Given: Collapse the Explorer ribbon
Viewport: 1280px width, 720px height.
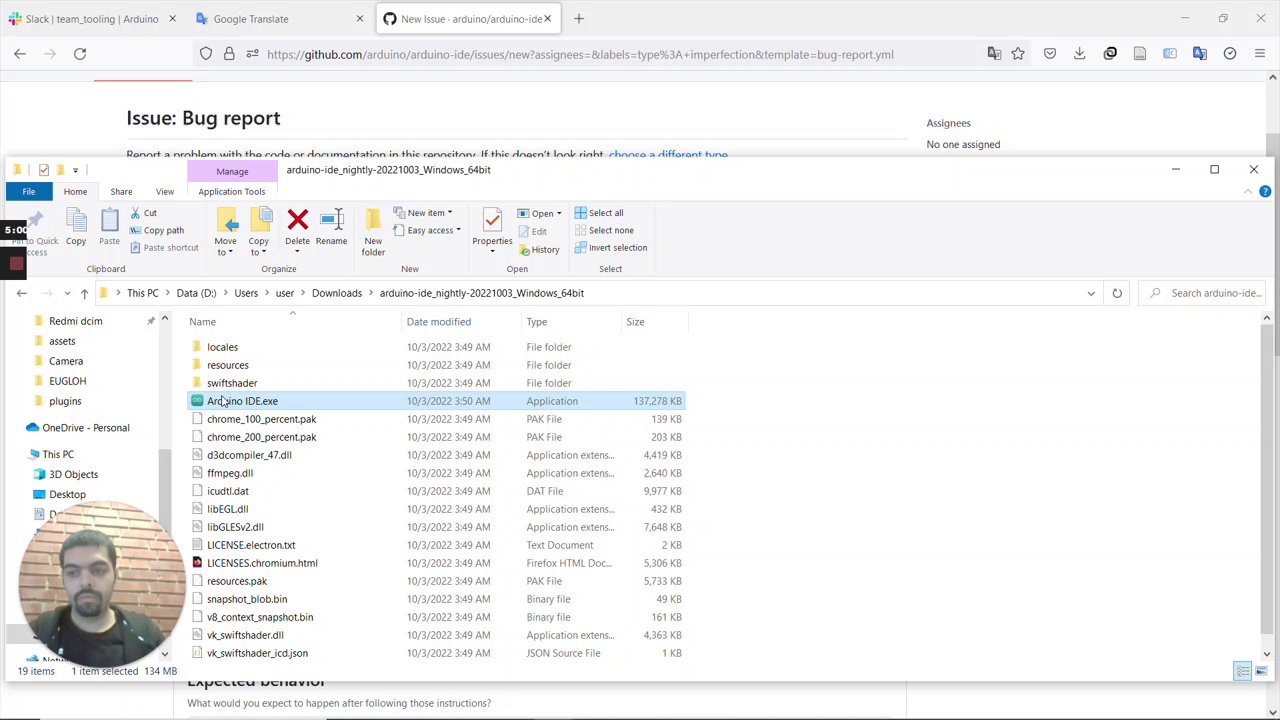Looking at the screenshot, I should point(1248,191).
